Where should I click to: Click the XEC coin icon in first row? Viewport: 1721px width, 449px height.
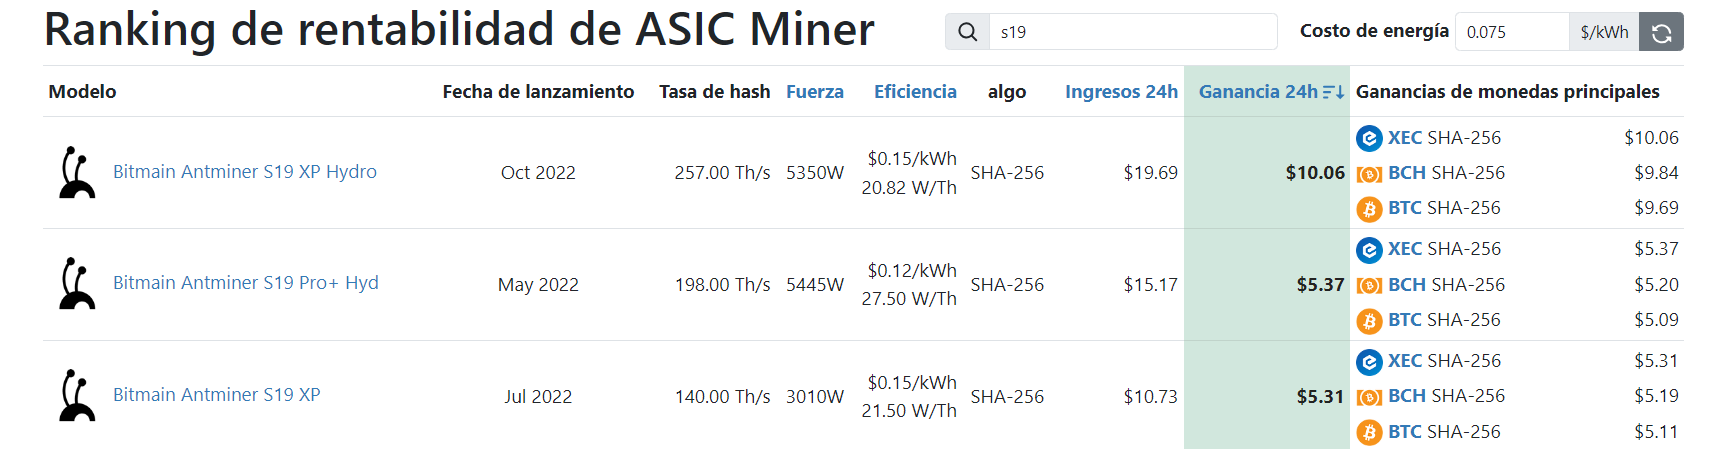[1369, 138]
